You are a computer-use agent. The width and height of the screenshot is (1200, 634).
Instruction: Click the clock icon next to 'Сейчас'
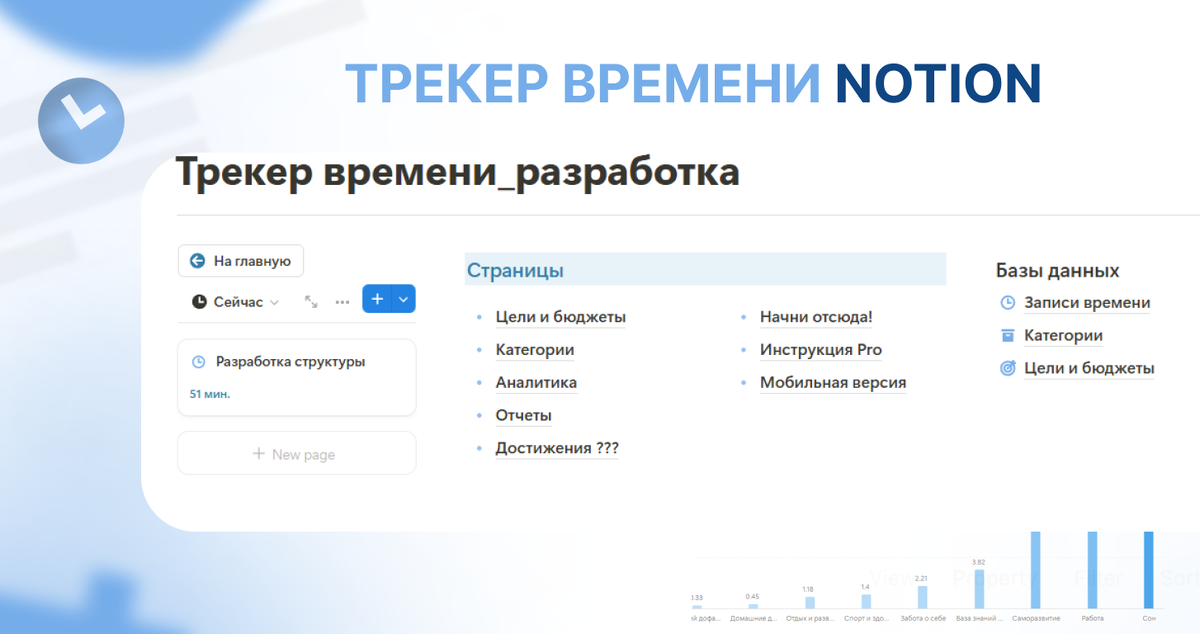pos(200,301)
